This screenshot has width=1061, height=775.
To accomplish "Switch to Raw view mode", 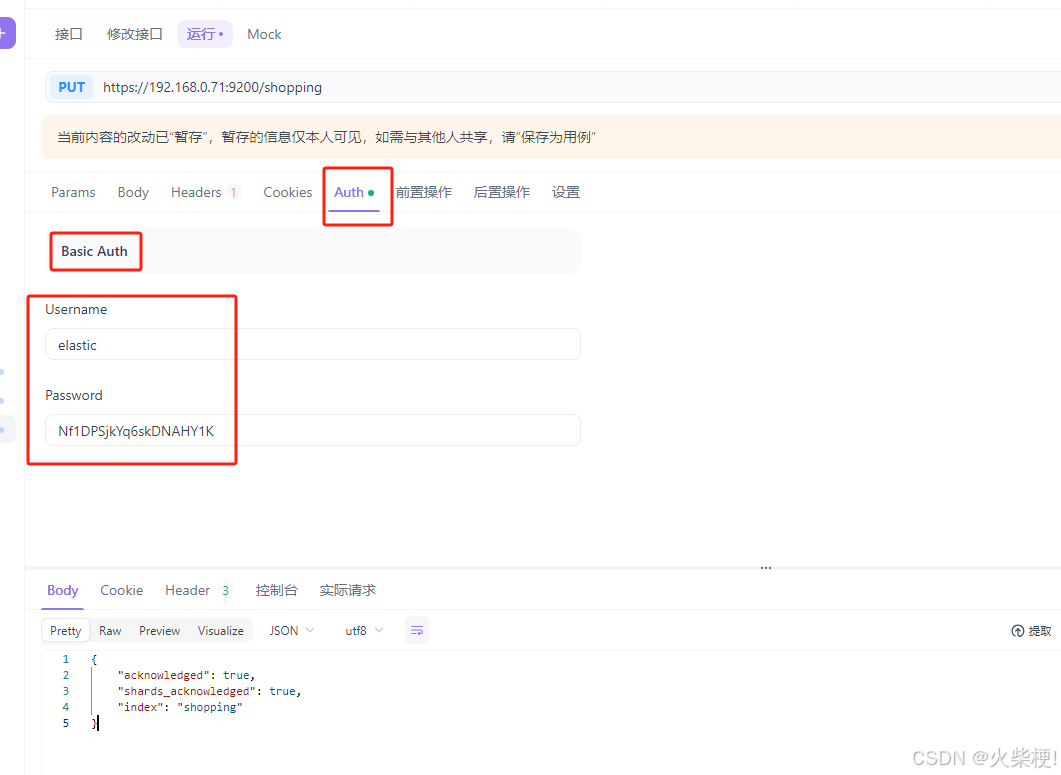I will click(x=110, y=631).
